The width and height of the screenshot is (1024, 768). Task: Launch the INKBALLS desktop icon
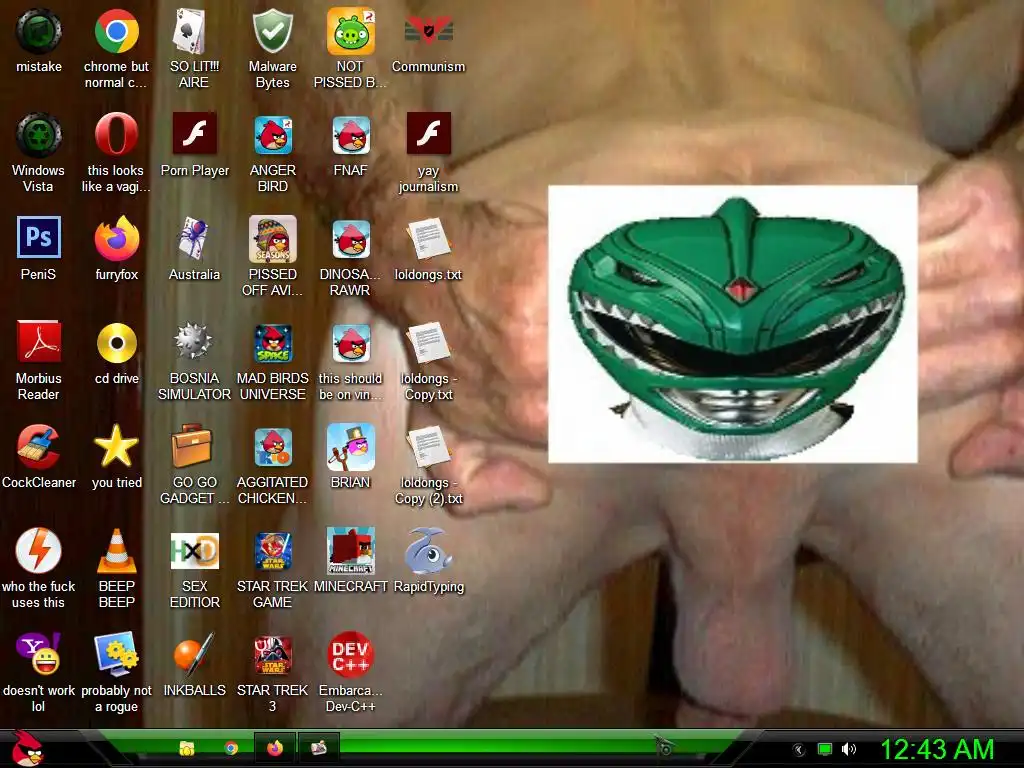[194, 654]
